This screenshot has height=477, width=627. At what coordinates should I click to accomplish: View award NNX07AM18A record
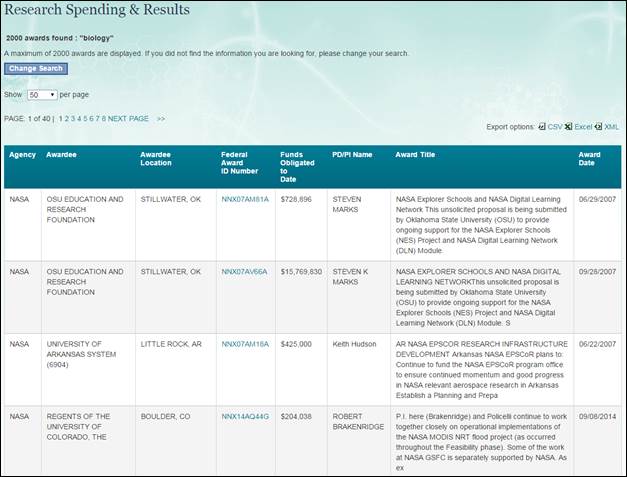click(x=245, y=343)
